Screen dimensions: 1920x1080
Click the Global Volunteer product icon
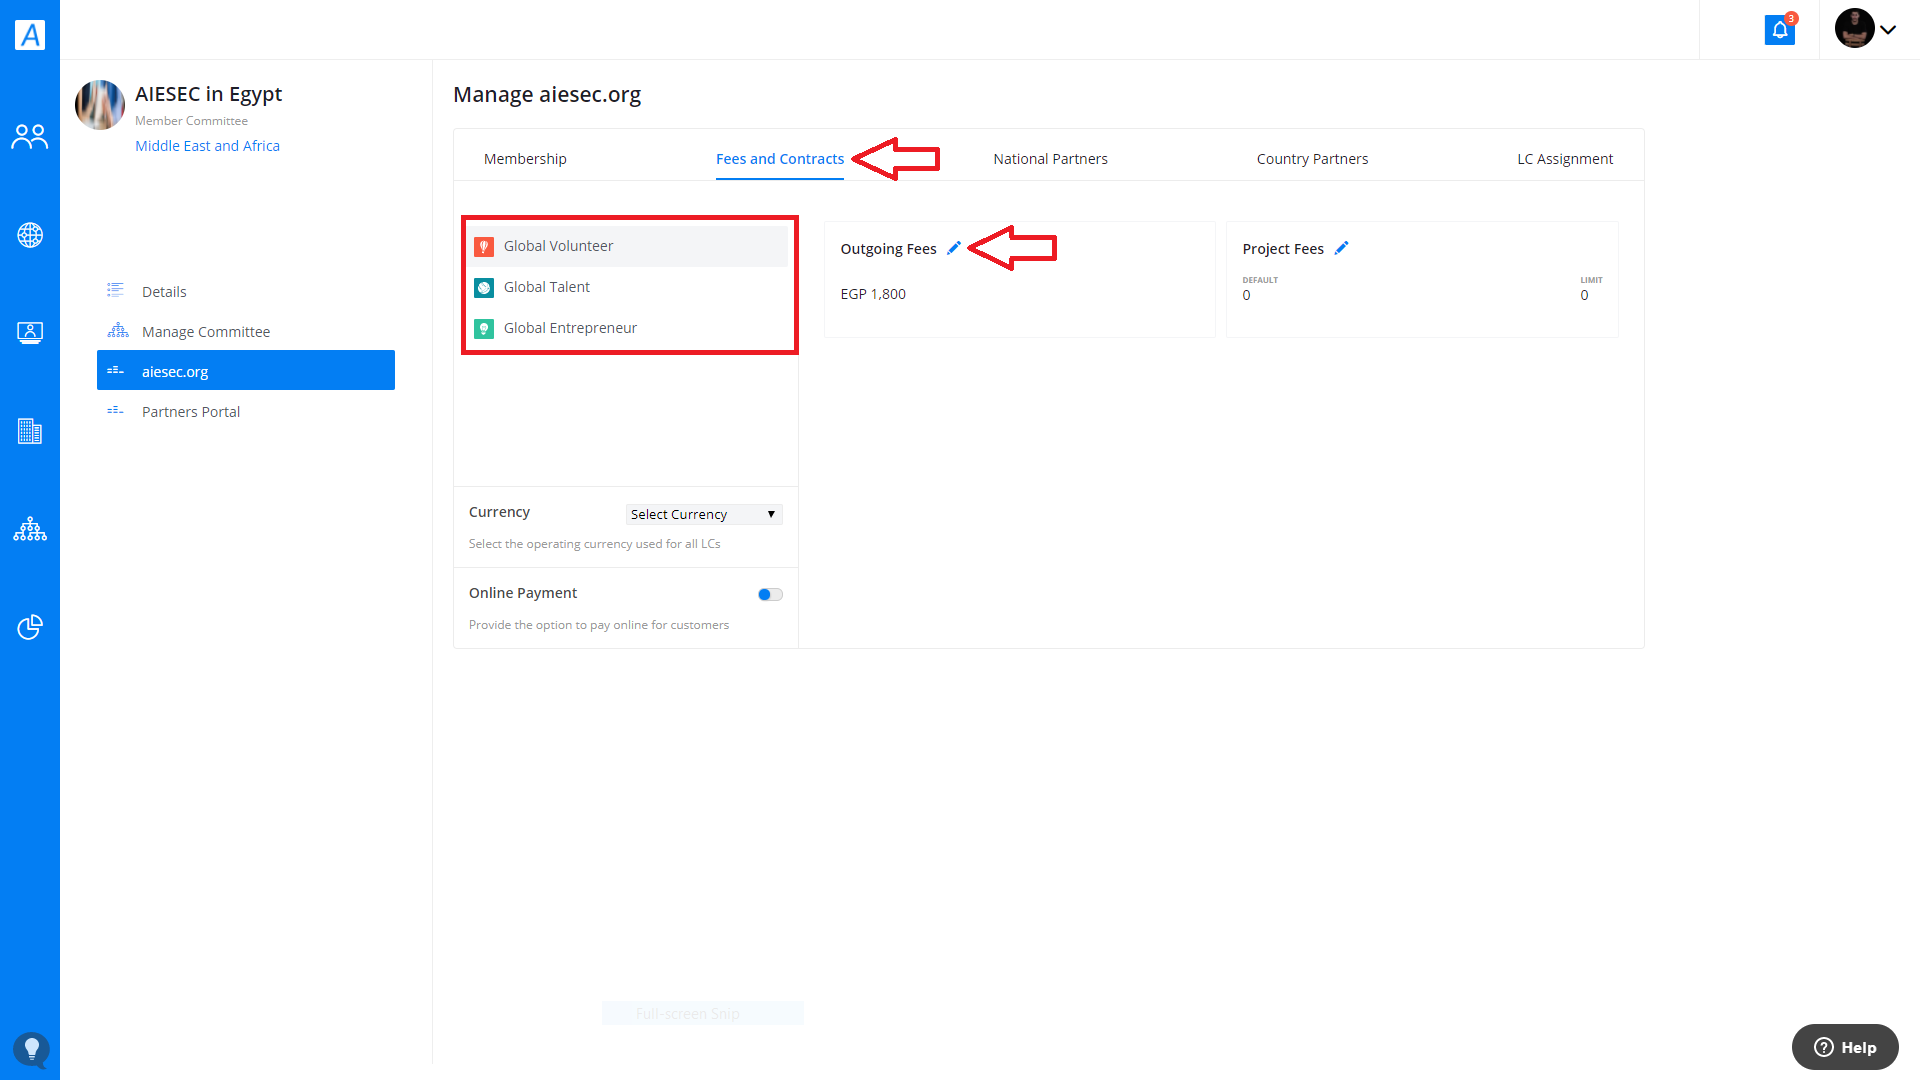pyautogui.click(x=484, y=247)
